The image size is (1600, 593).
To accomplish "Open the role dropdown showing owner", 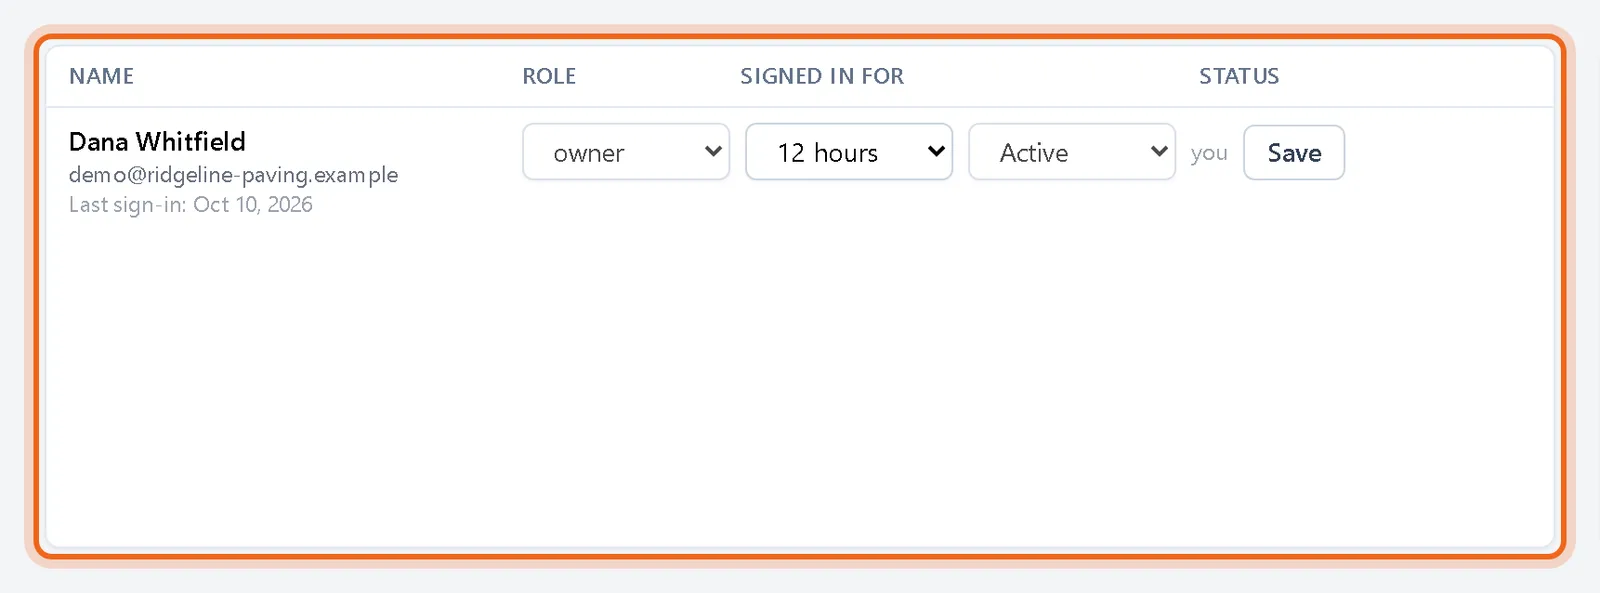I will (626, 152).
